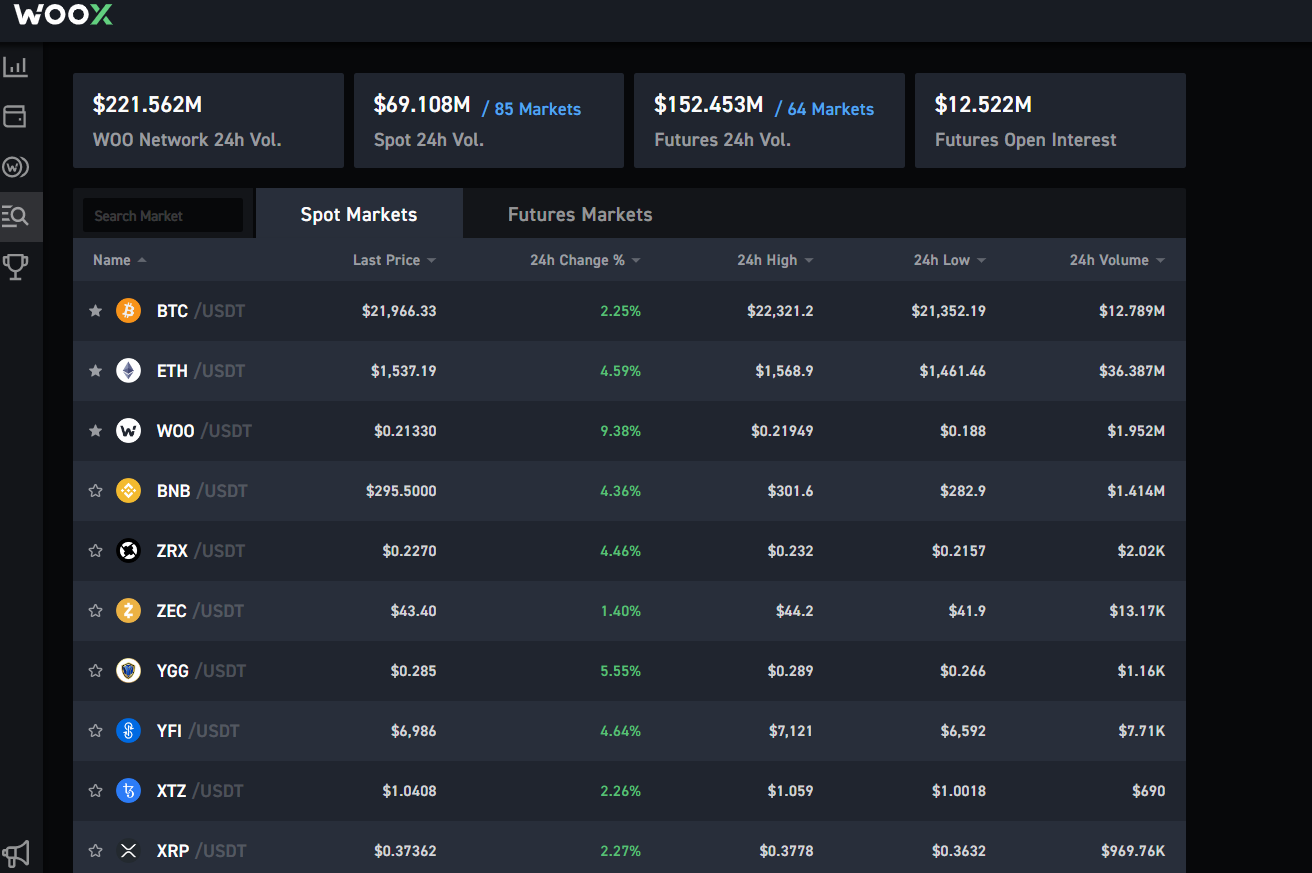Open the wallet sidebar icon

(15, 117)
